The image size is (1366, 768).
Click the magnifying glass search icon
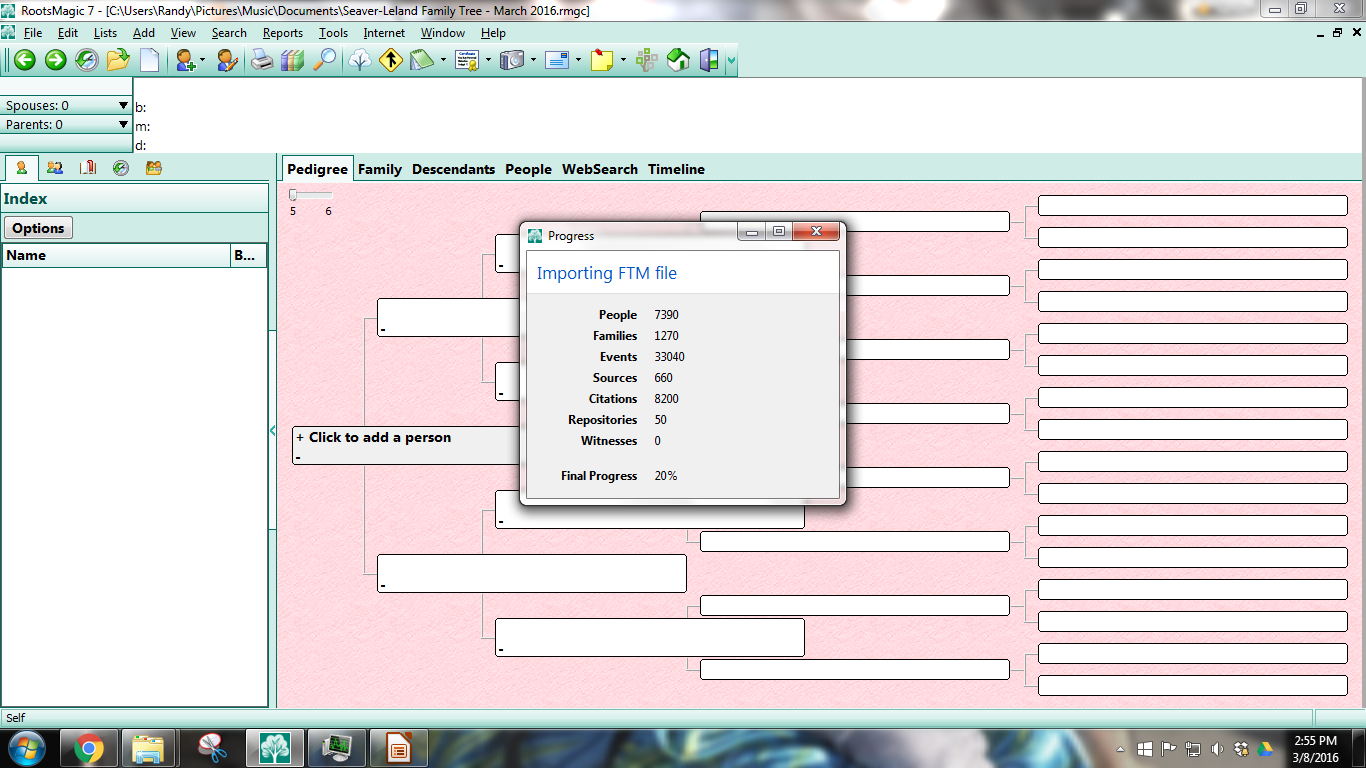point(324,60)
